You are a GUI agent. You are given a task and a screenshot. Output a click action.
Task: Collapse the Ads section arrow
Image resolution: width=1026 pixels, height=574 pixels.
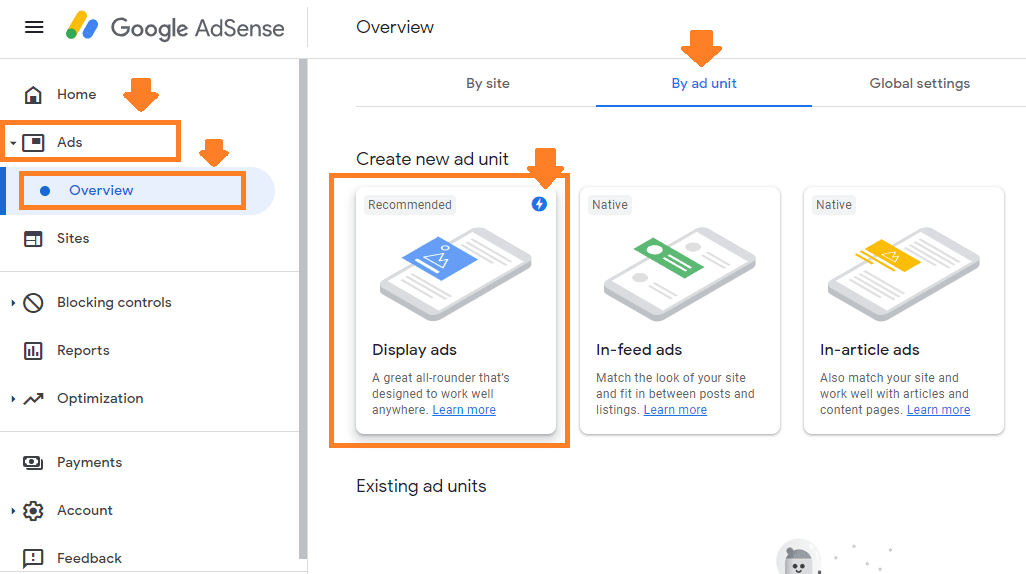pyautogui.click(x=13, y=143)
